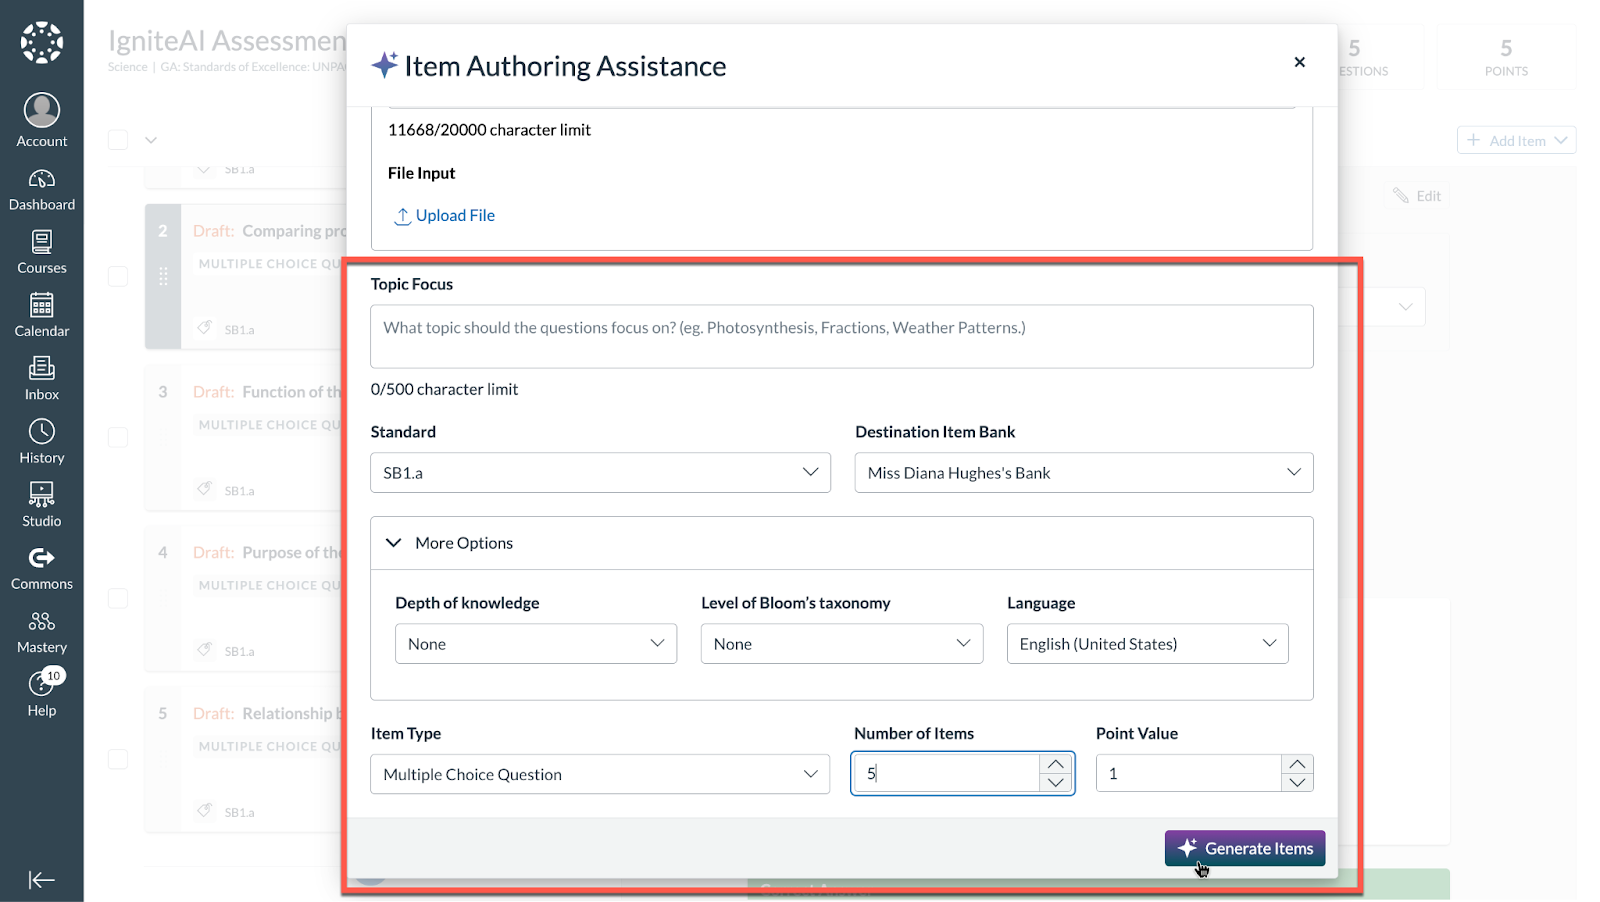The image size is (1600, 902).
Task: Toggle the select-all items checkbox
Action: pos(118,140)
